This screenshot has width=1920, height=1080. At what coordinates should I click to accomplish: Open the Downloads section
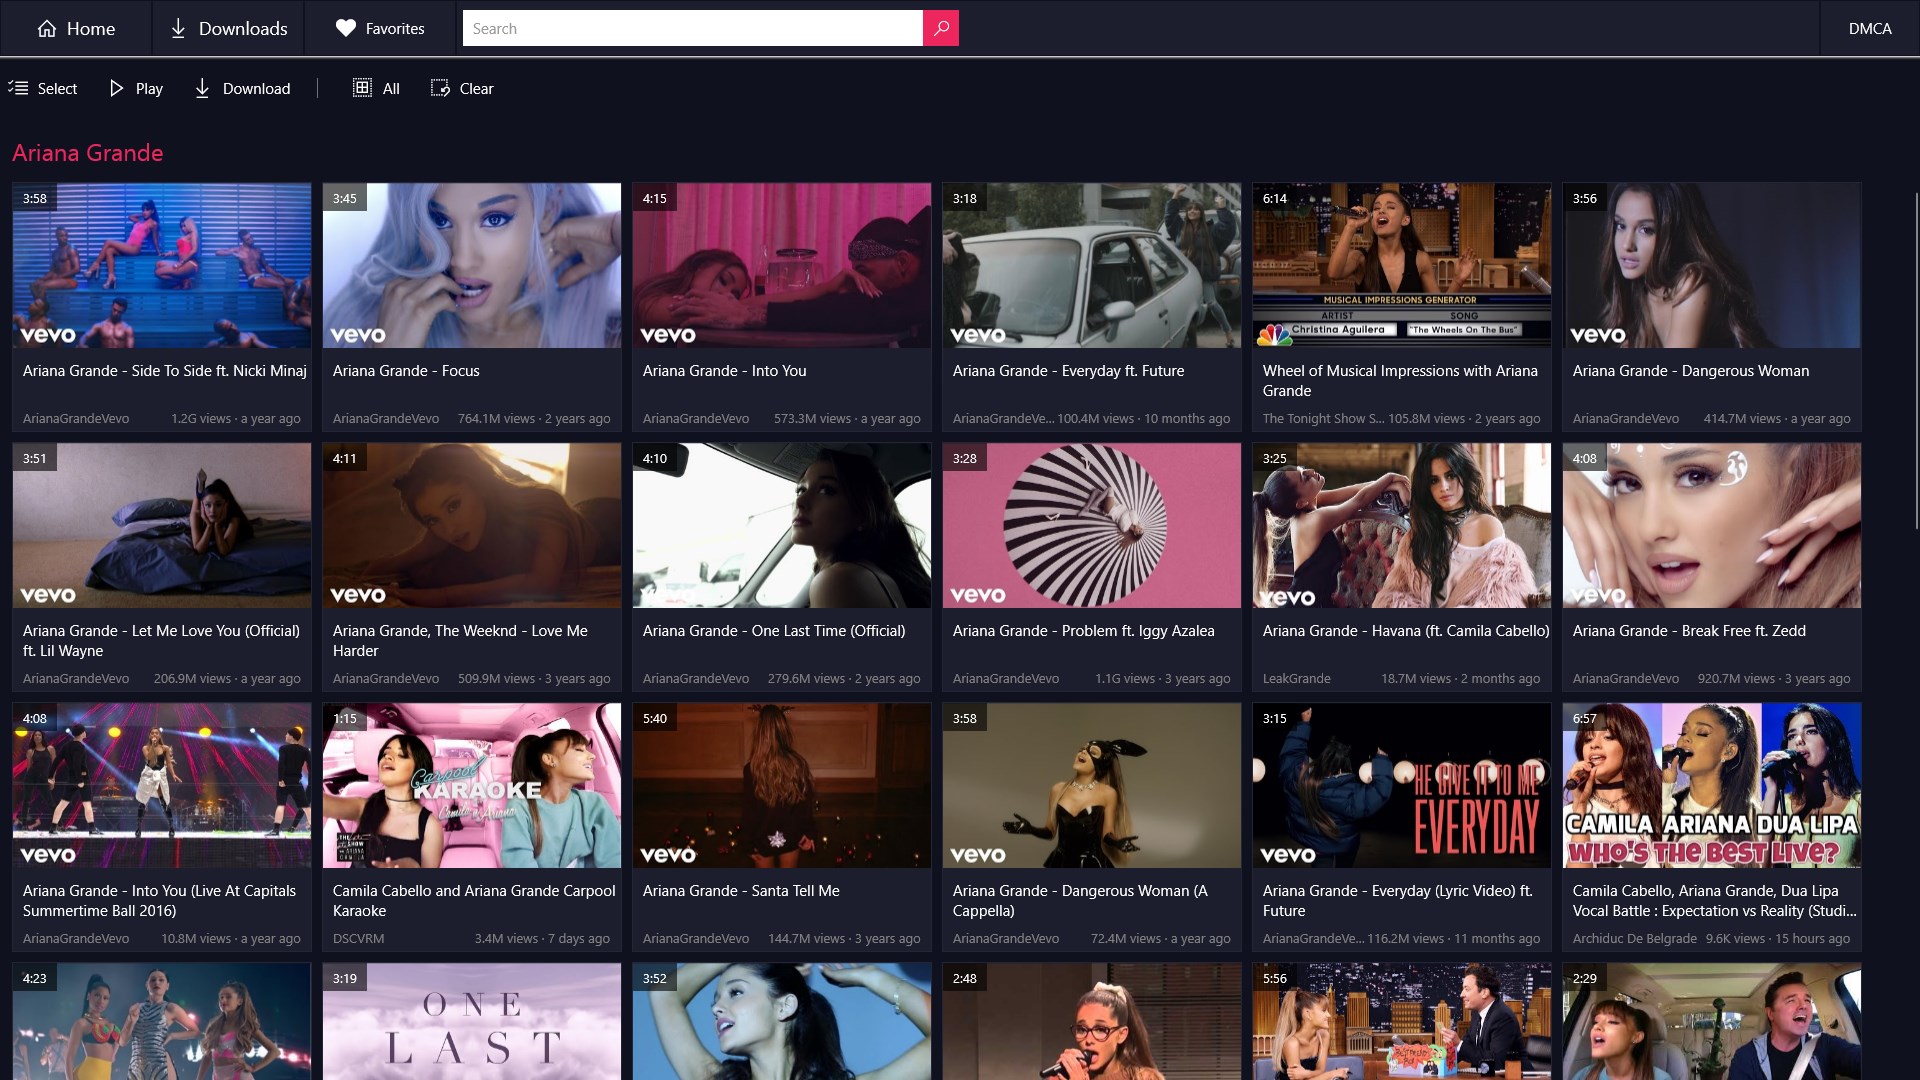tap(227, 28)
